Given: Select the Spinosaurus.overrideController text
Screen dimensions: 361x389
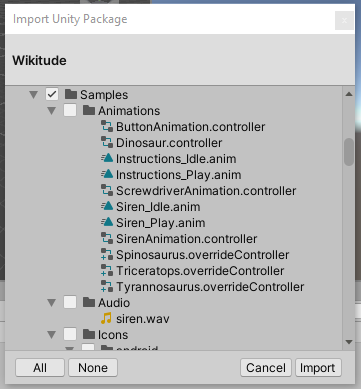Looking at the screenshot, I should (x=203, y=255).
